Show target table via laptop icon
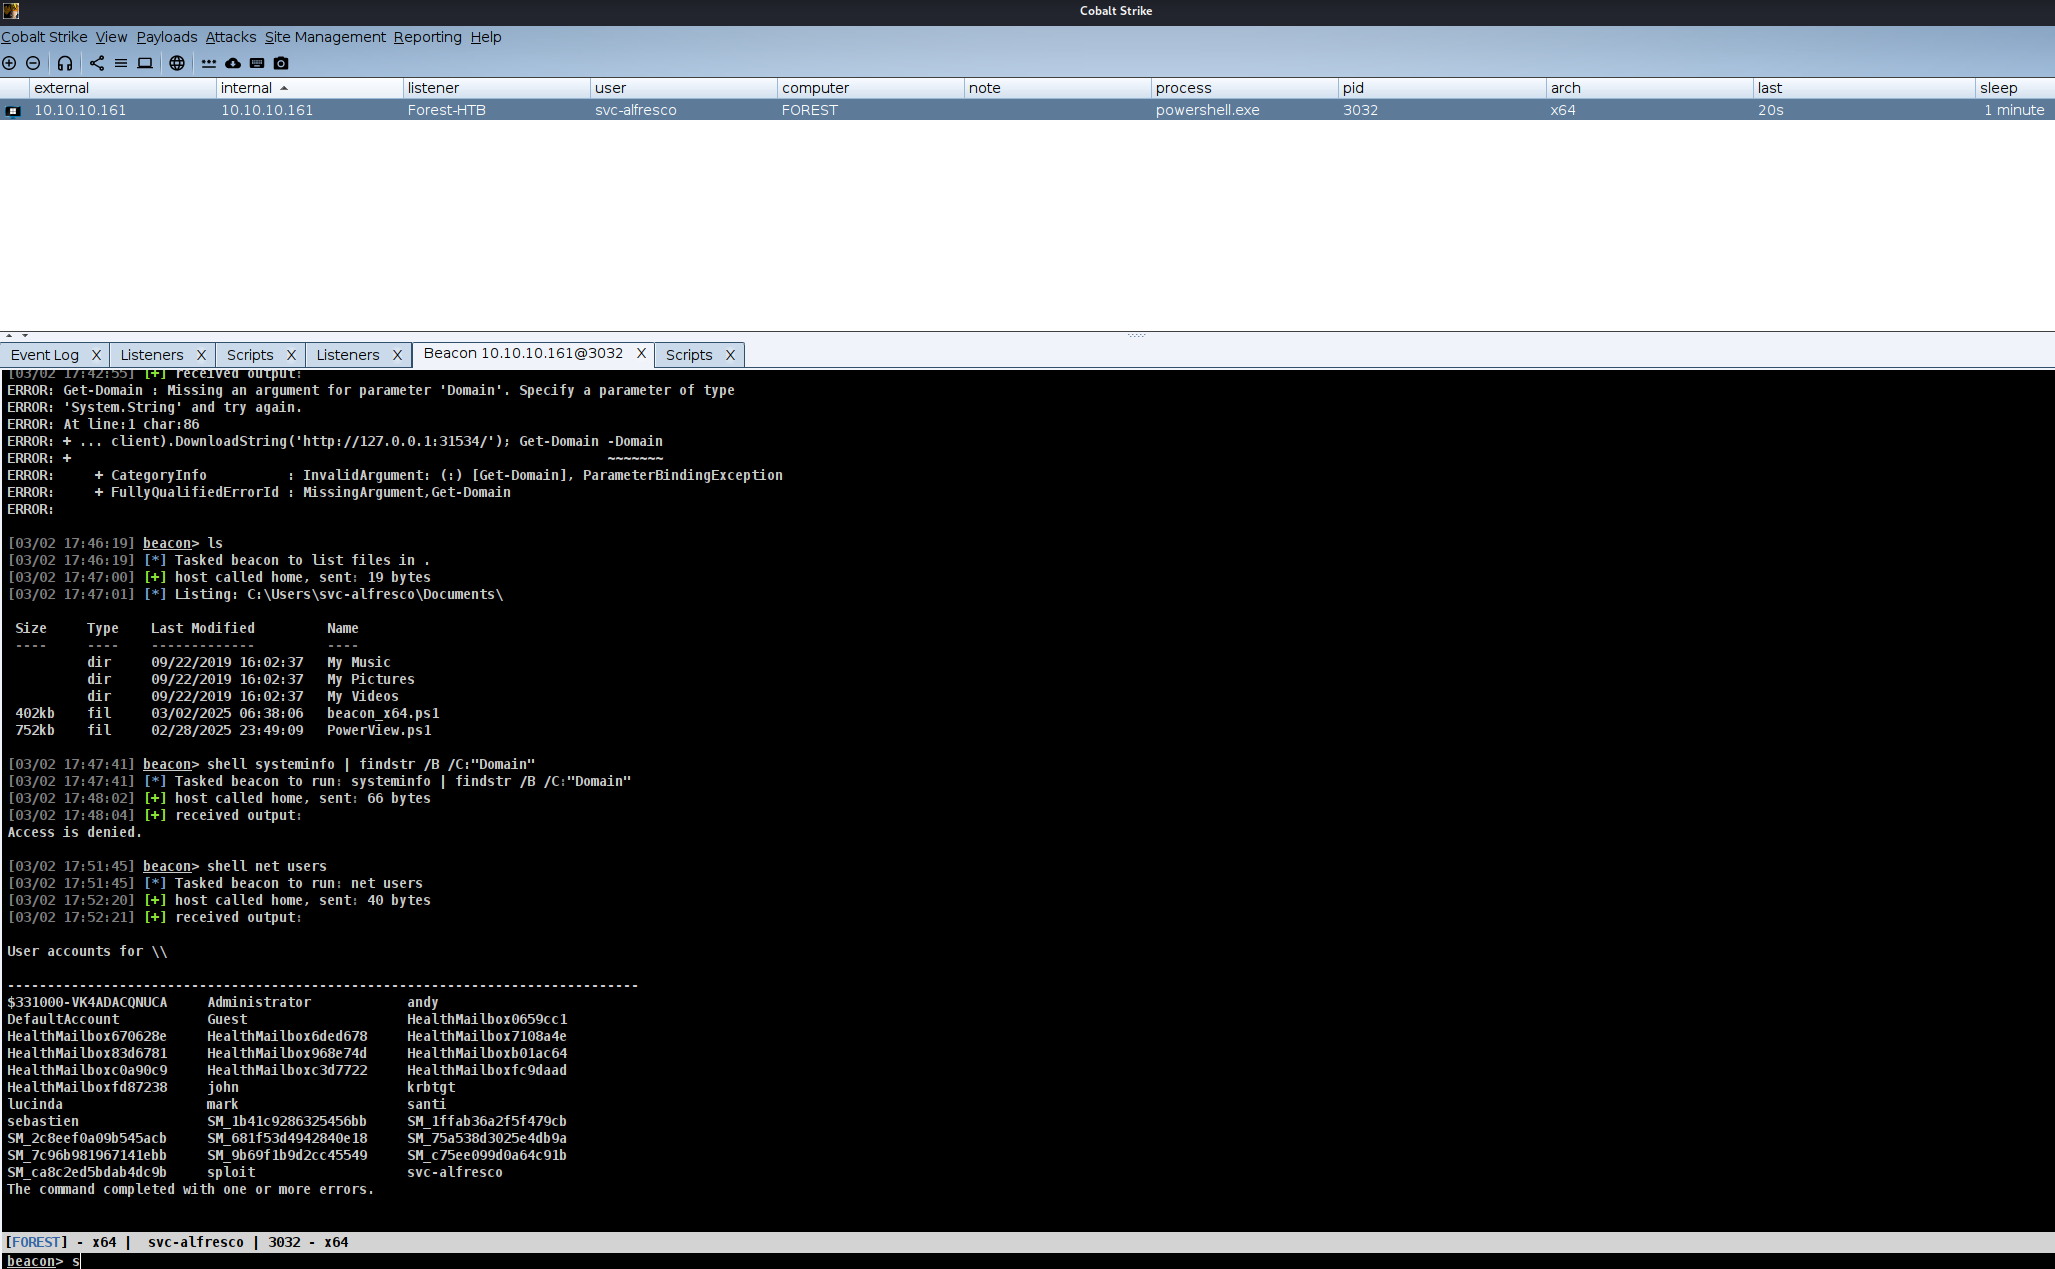The image size is (2055, 1269). pyautogui.click(x=145, y=63)
